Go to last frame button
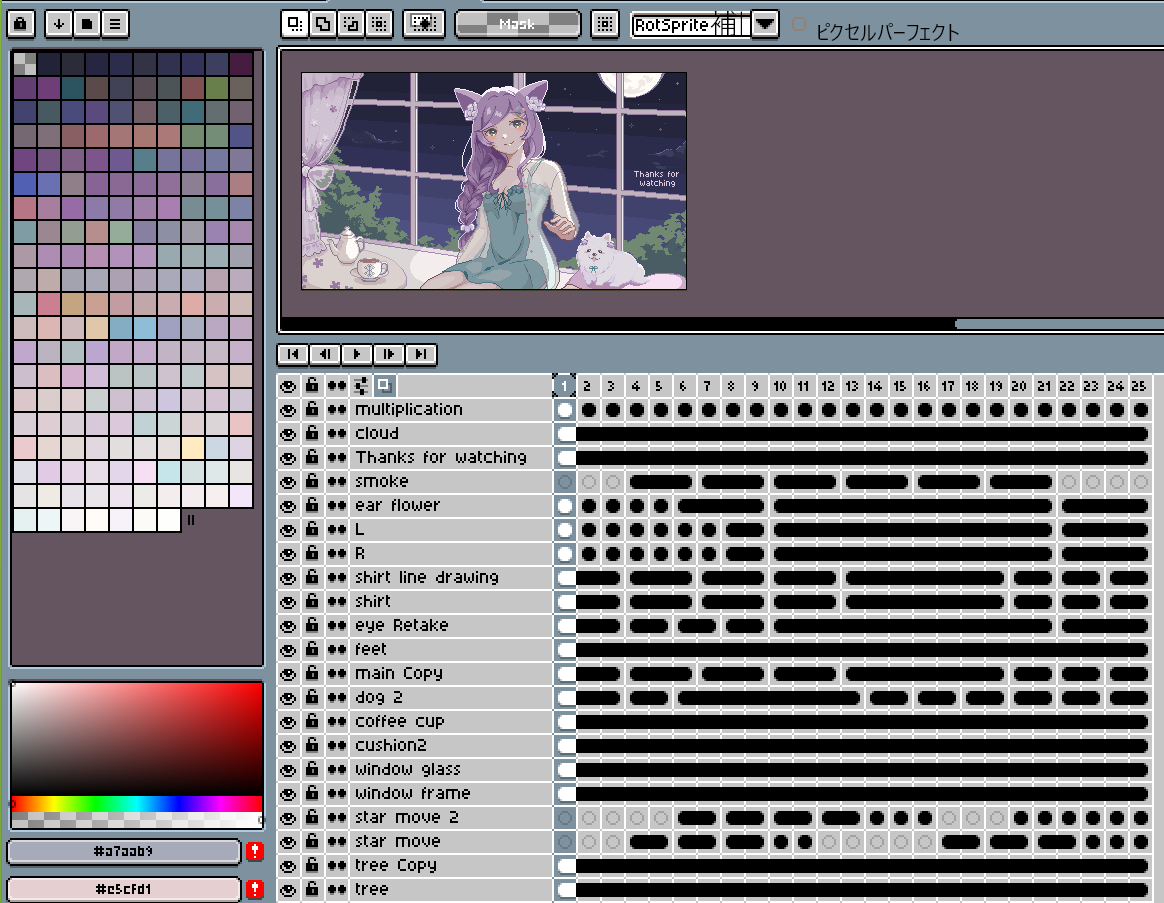 click(421, 354)
